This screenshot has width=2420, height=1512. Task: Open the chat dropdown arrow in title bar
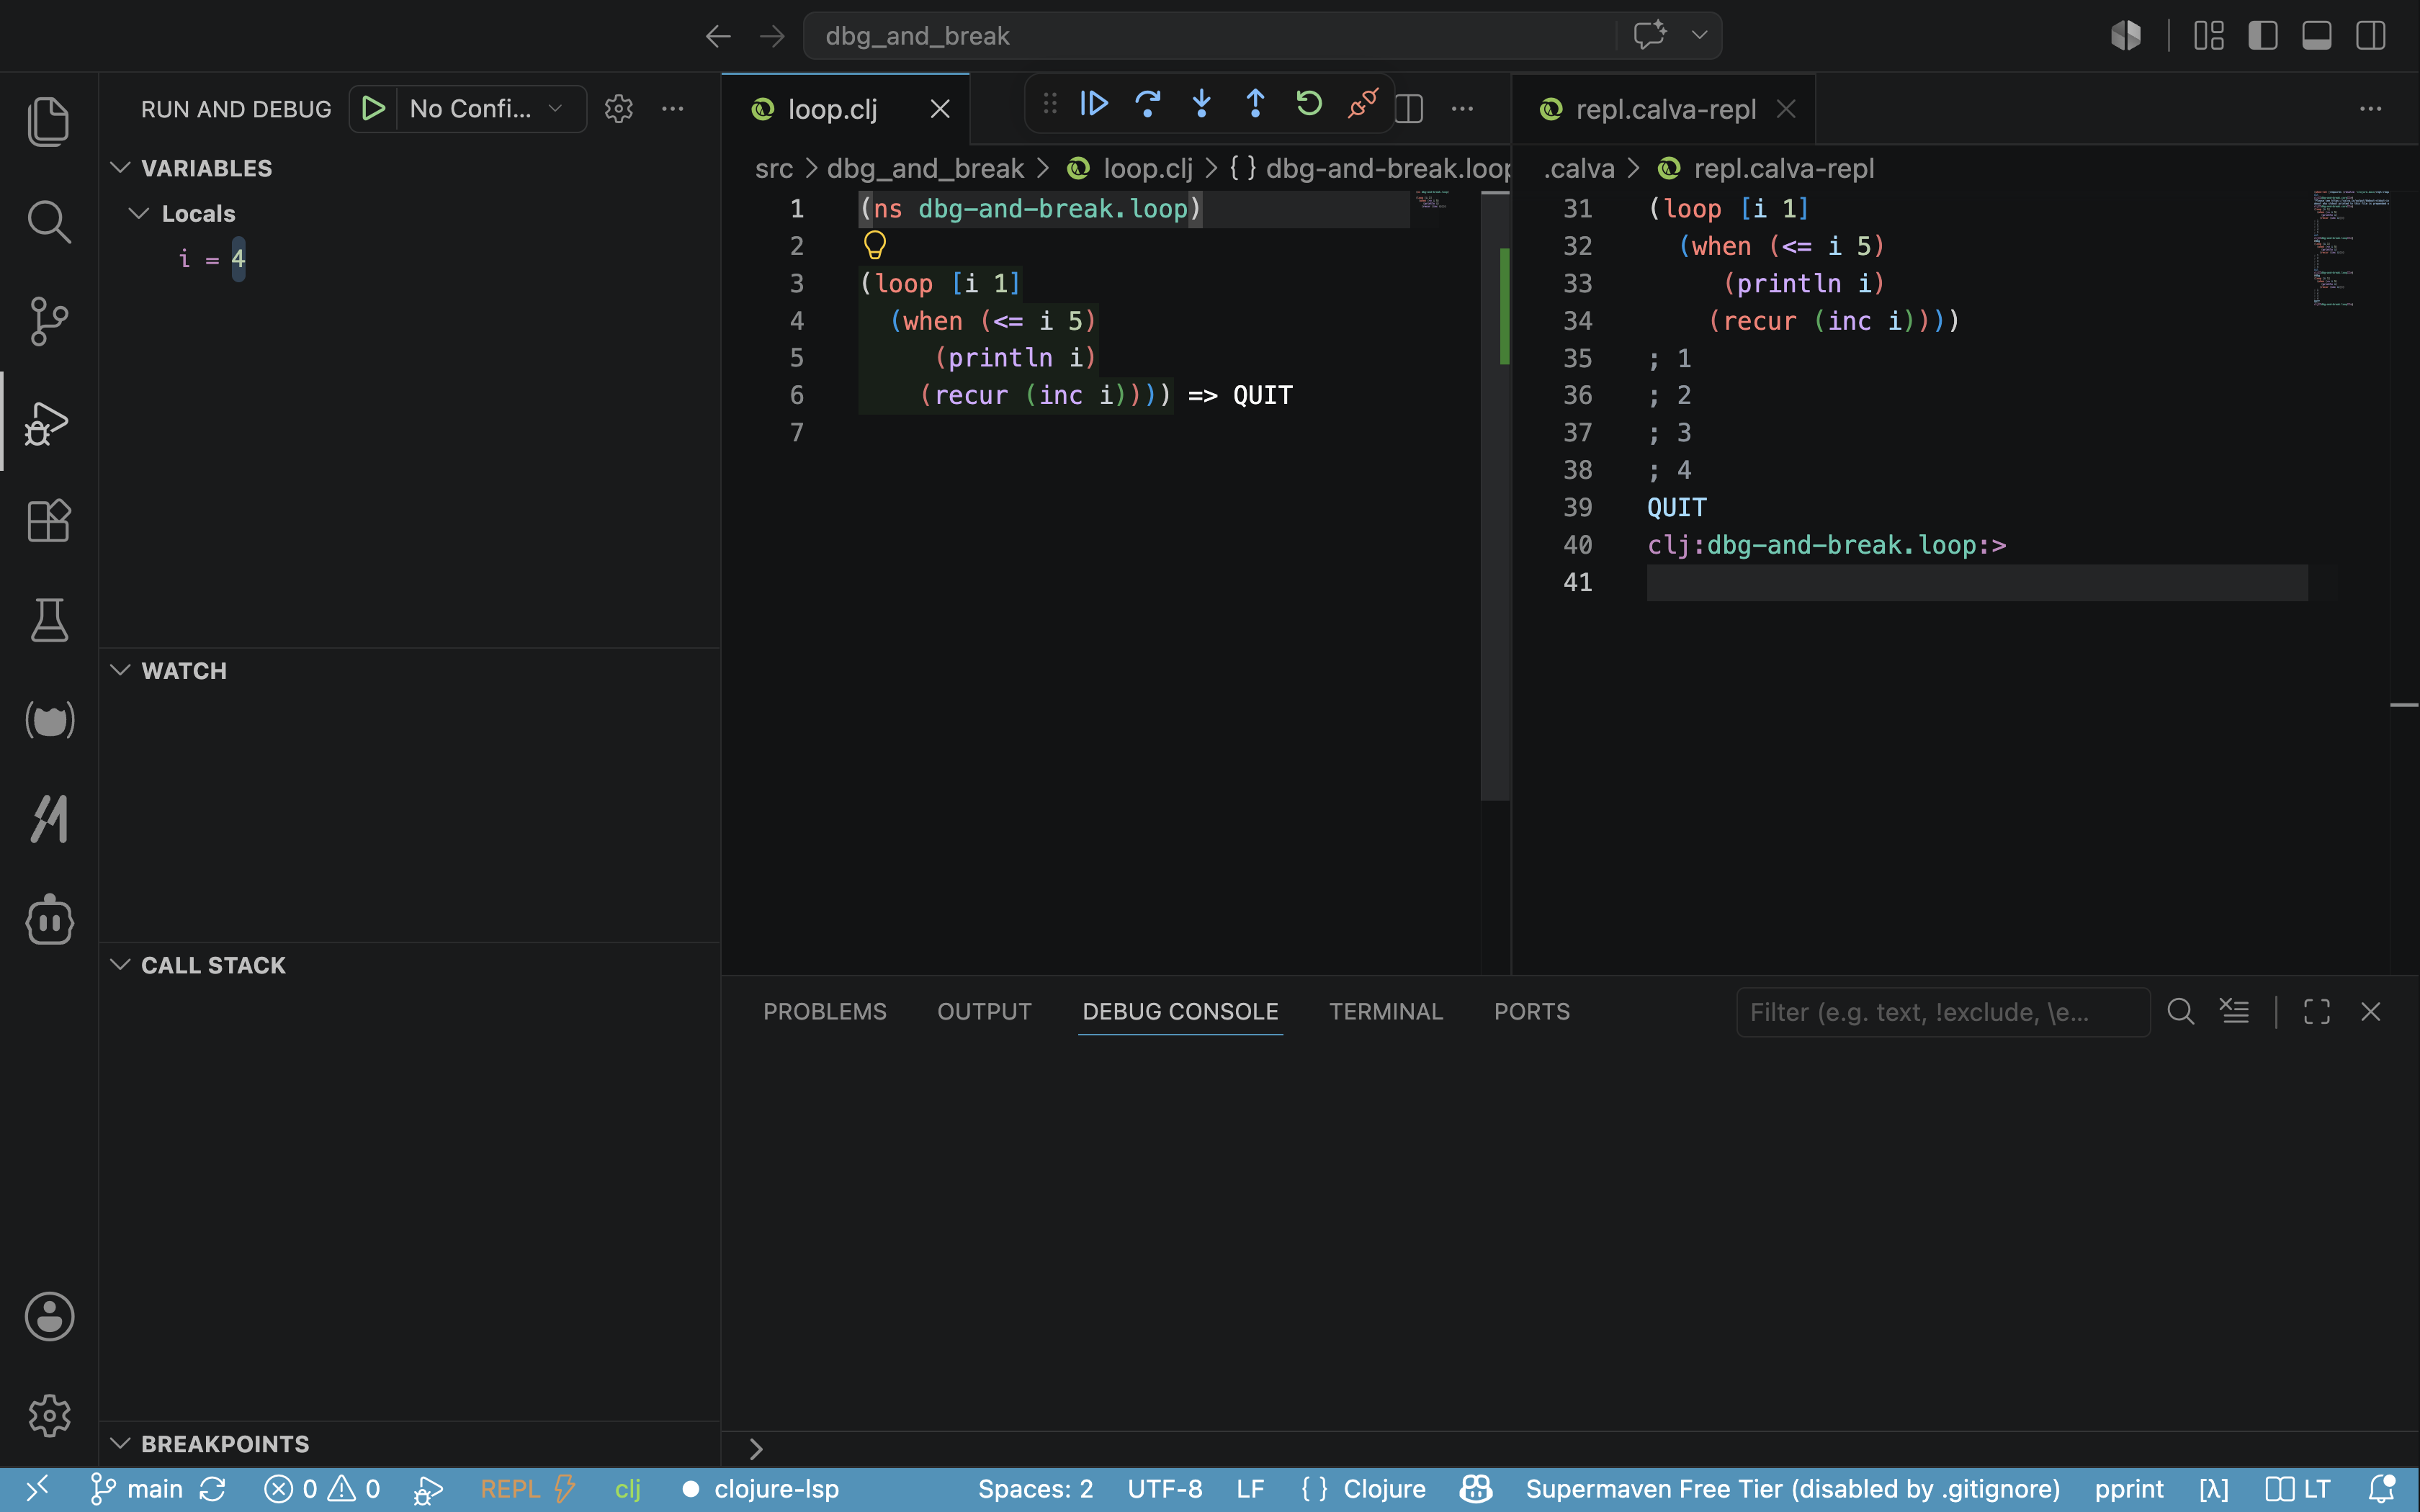coord(1699,35)
